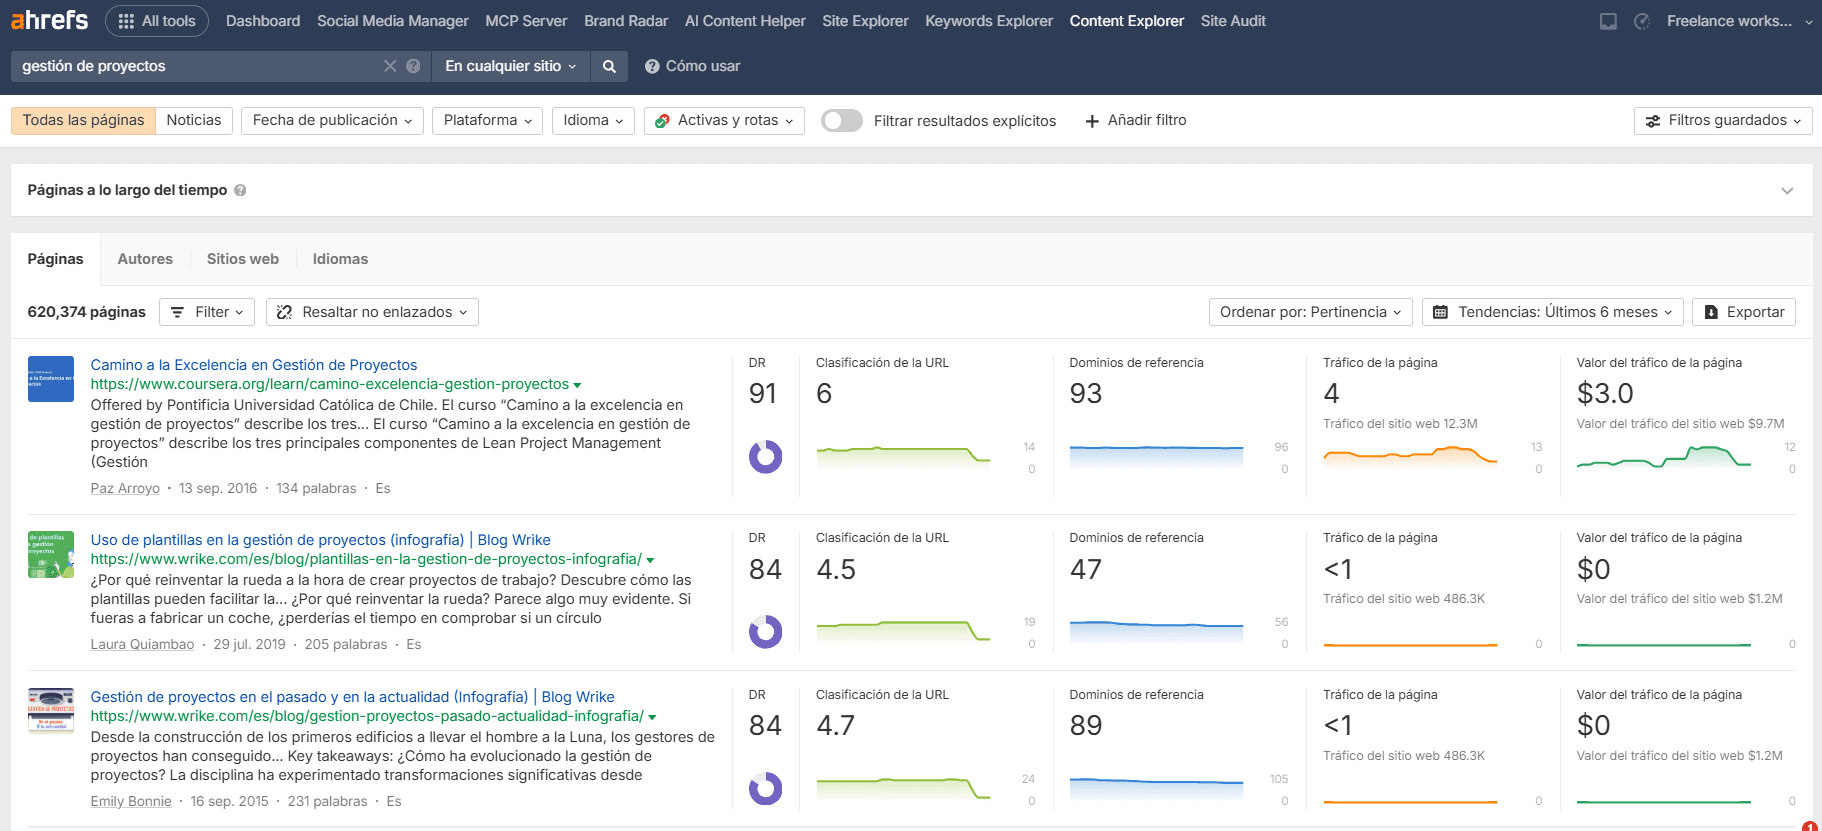The width and height of the screenshot is (1822, 831).
Task: Open Site Explorer from top menu
Action: click(865, 21)
